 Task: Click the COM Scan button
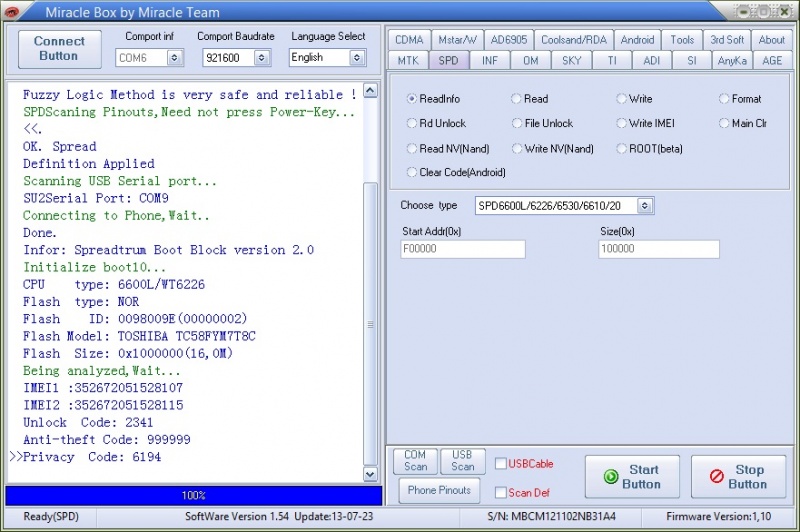click(415, 461)
